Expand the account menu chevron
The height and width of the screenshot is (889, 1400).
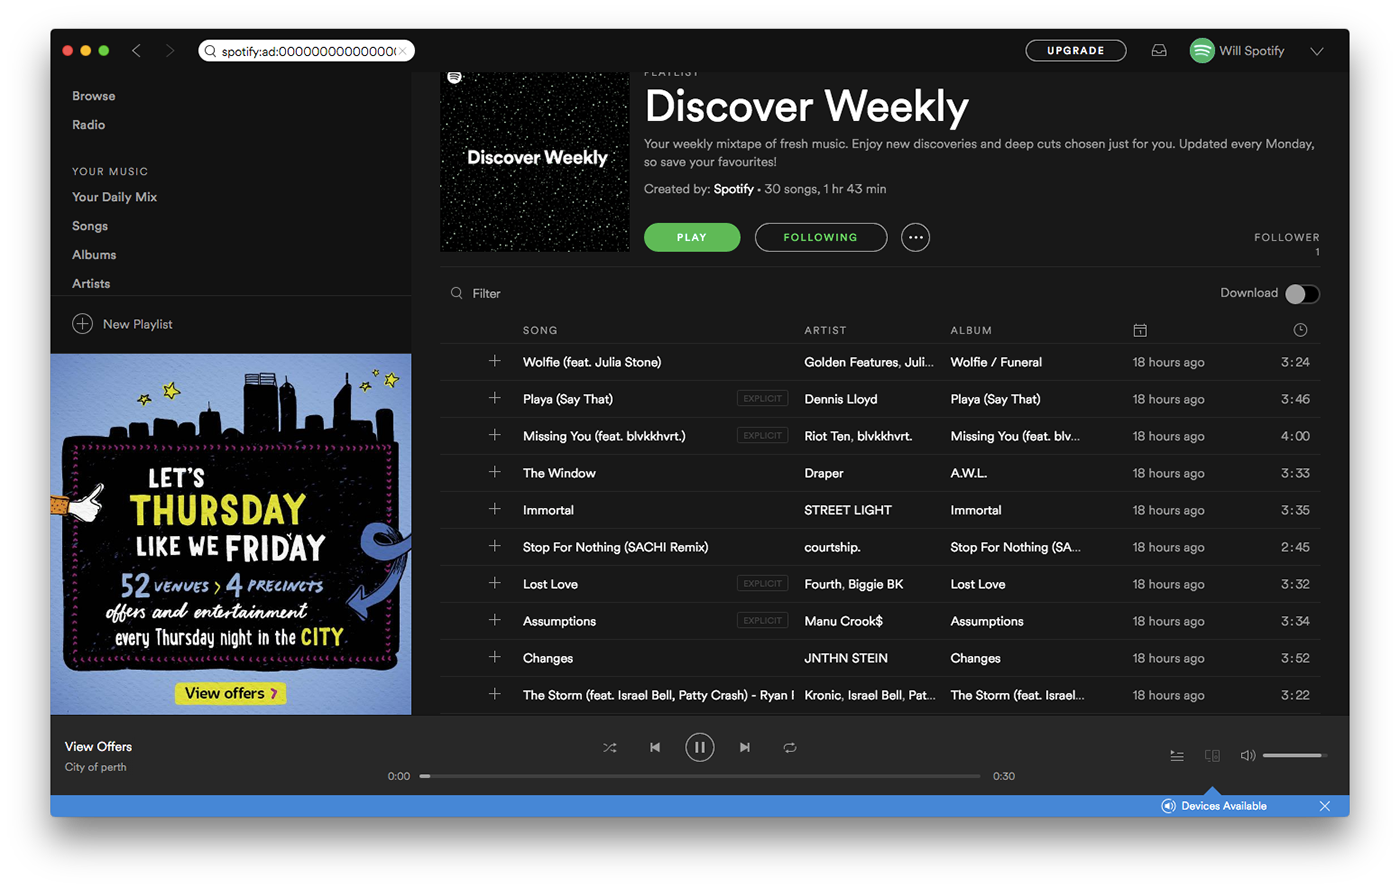(1317, 51)
